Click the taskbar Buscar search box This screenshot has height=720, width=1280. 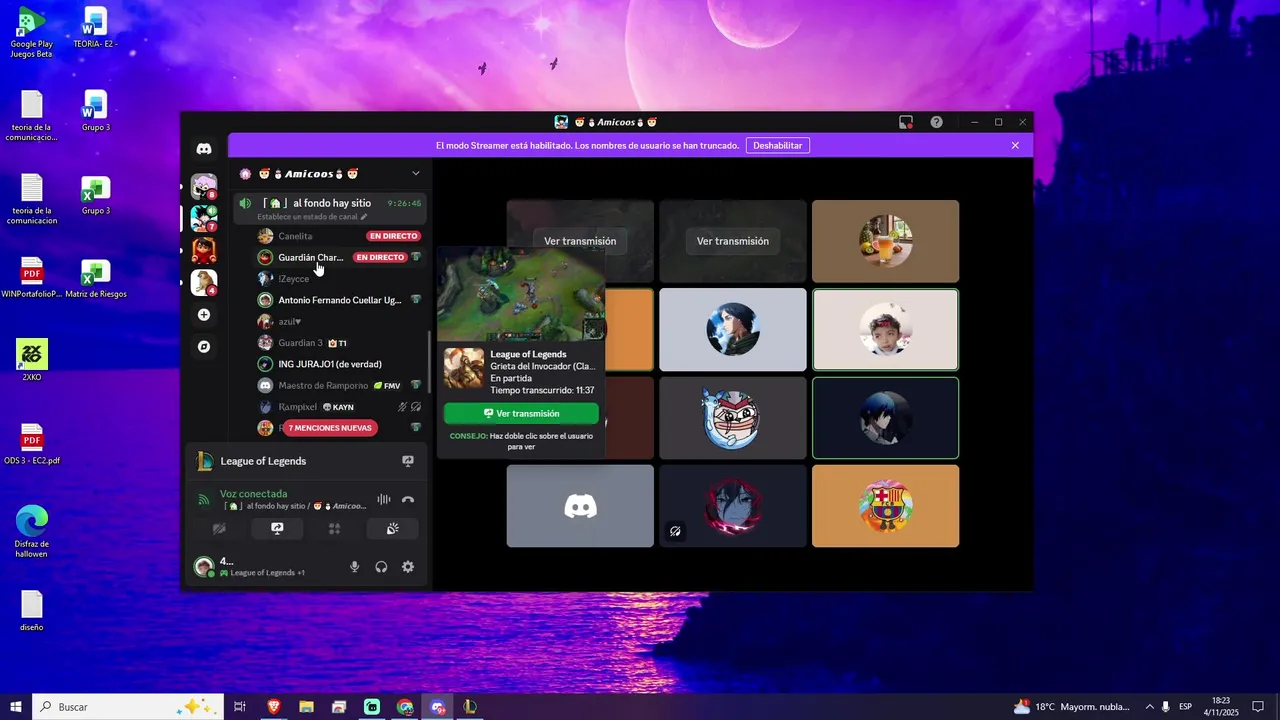pyautogui.click(x=128, y=707)
